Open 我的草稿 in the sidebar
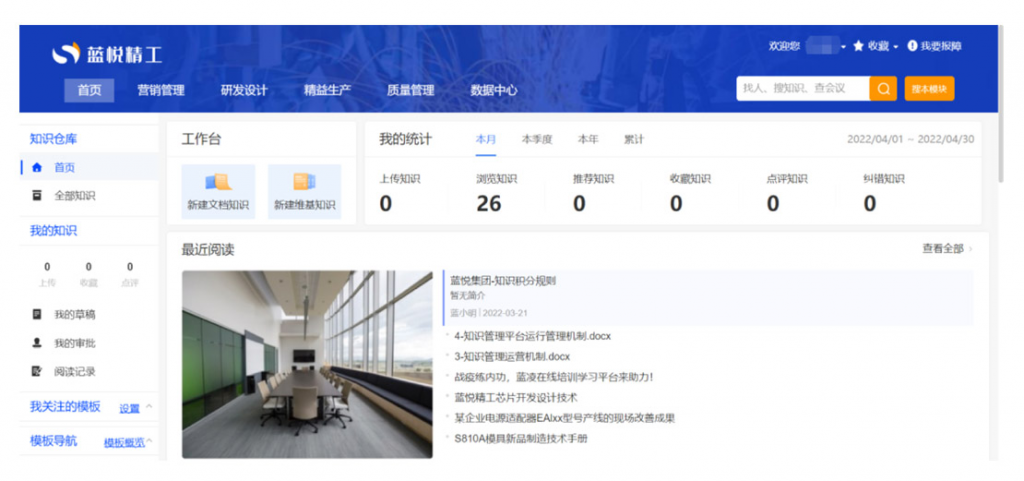Screen dimensions: 1024x481 [74, 315]
